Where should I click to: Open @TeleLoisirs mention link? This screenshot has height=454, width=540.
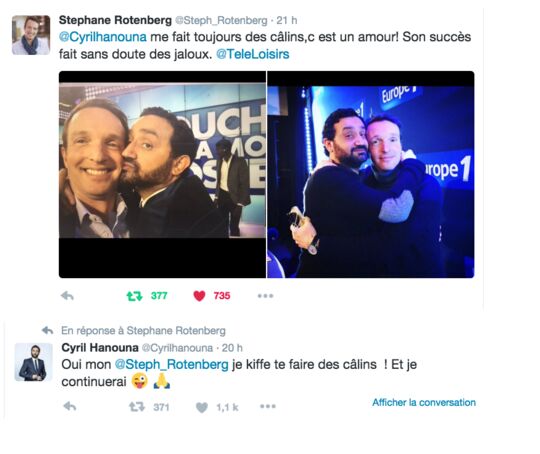coord(252,54)
